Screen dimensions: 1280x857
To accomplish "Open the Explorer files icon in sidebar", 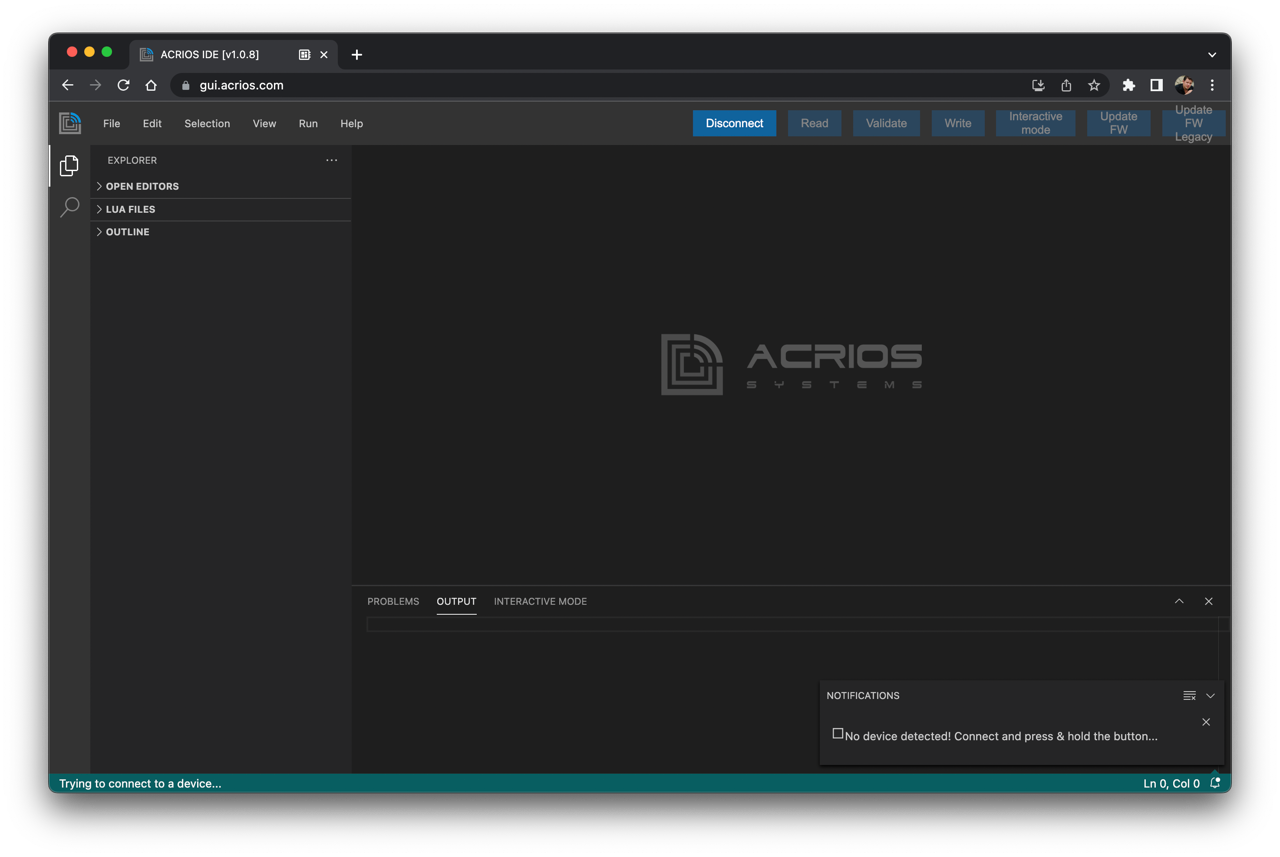I will point(69,165).
